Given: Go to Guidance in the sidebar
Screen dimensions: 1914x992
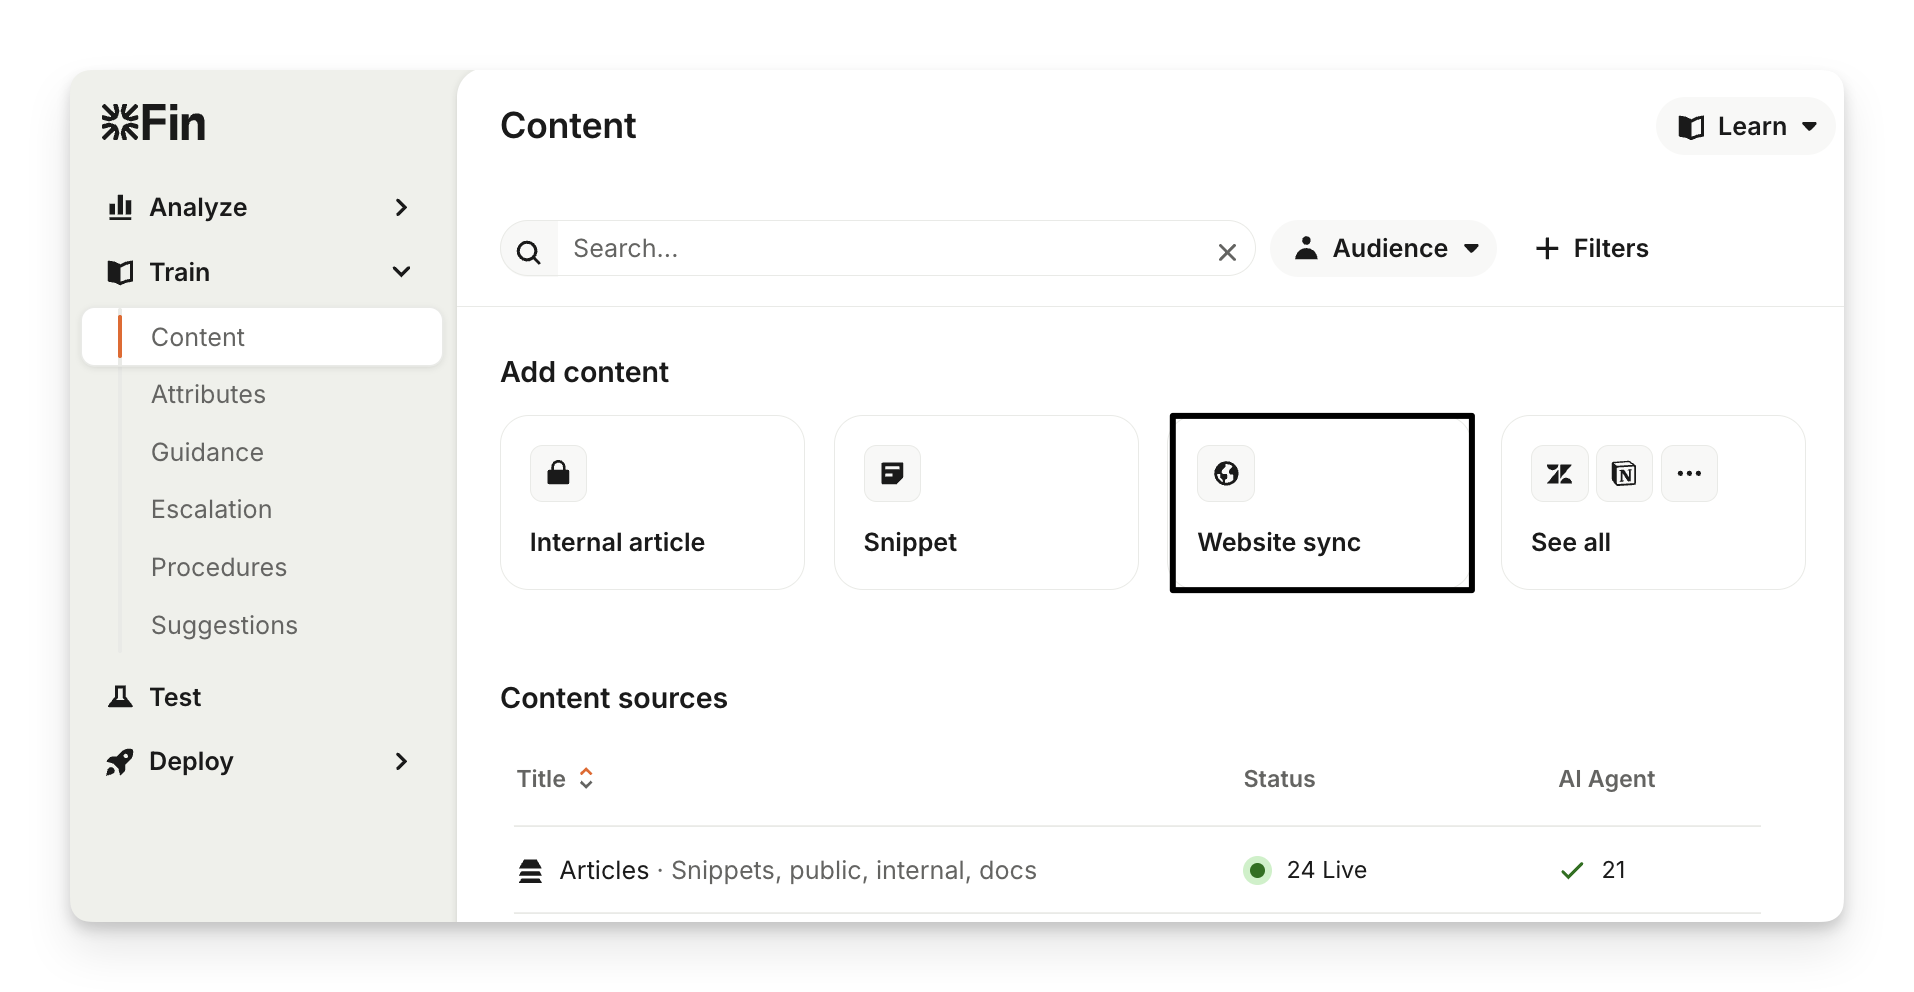Looking at the screenshot, I should pos(207,452).
